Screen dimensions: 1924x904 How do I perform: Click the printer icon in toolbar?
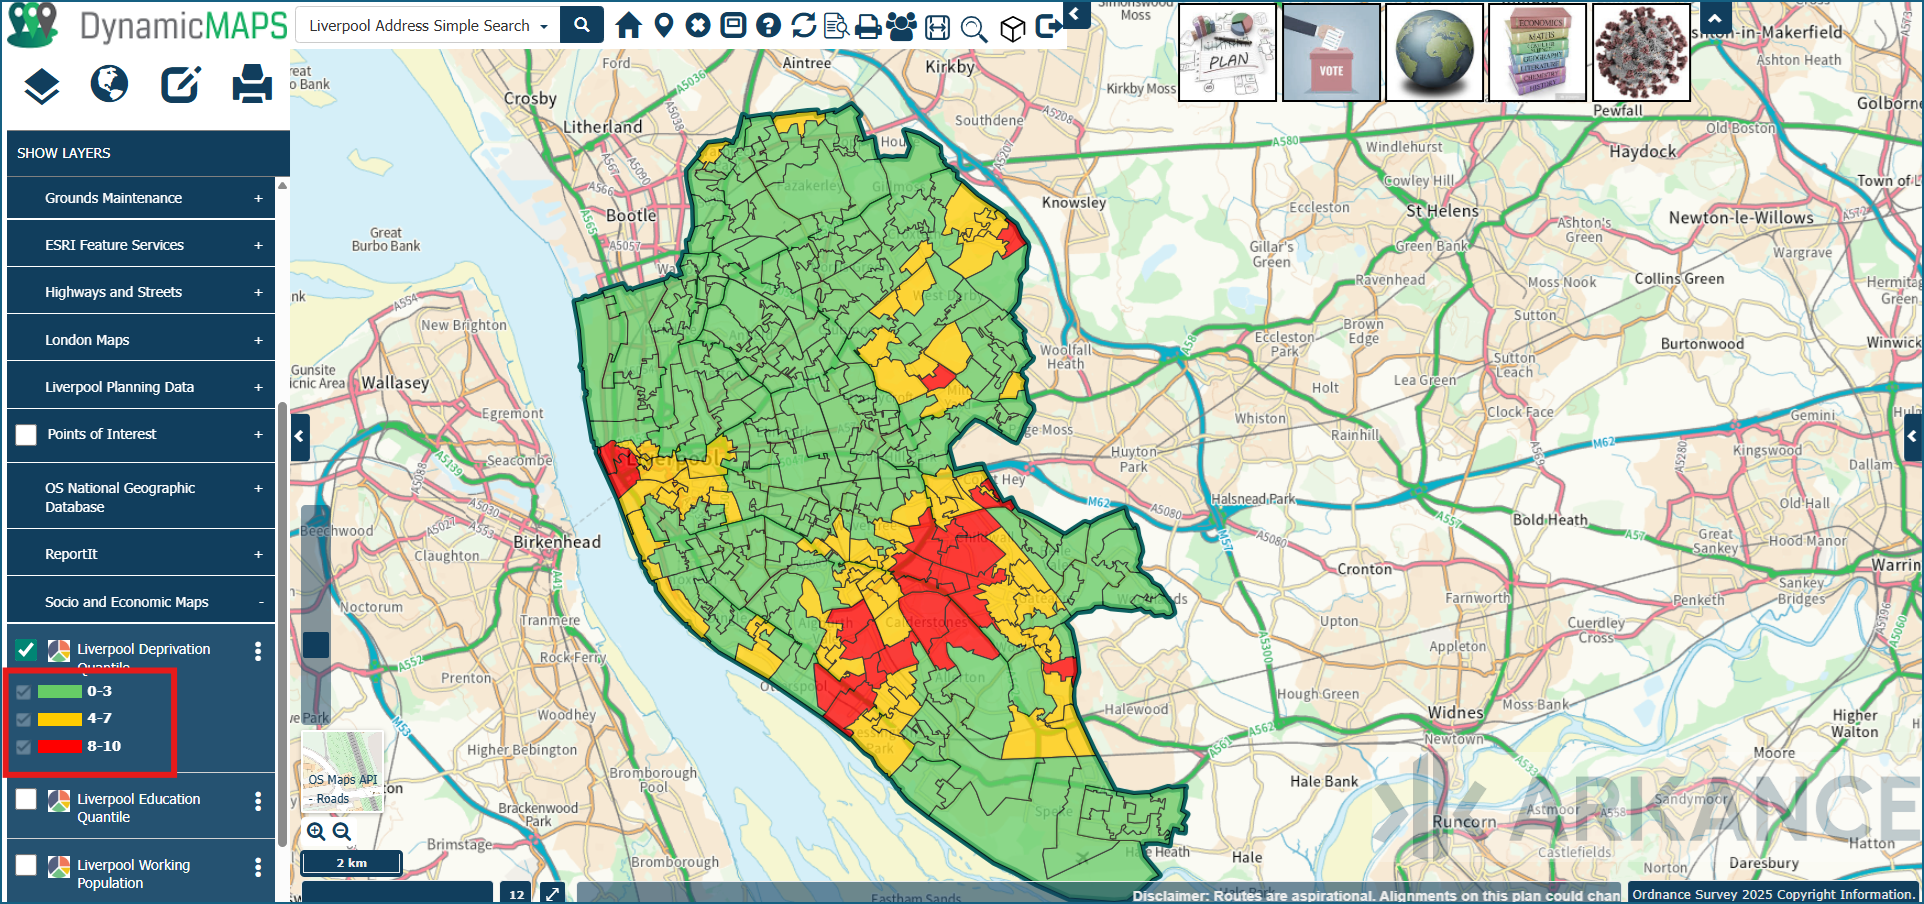point(868,26)
